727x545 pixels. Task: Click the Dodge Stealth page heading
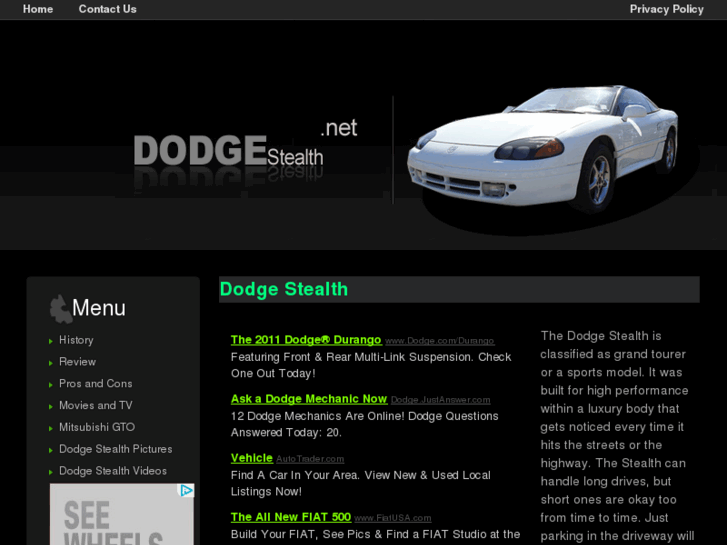pos(284,289)
